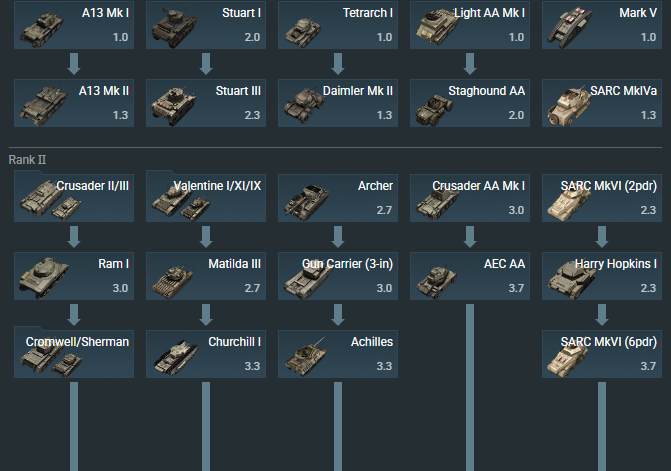Image resolution: width=671 pixels, height=471 pixels.
Task: Click the 2.0 rating on Stuart I
Action: pyautogui.click(x=252, y=37)
